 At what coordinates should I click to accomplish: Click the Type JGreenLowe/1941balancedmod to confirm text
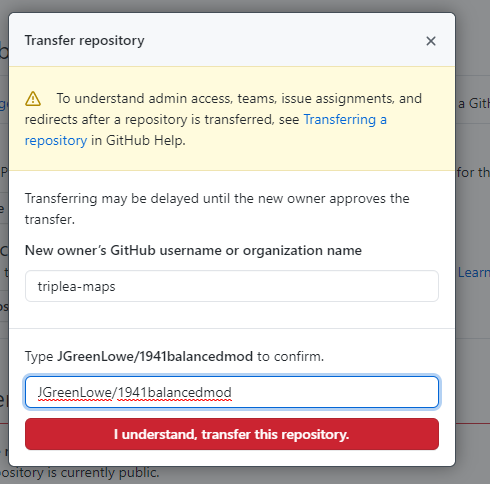pyautogui.click(x=174, y=356)
